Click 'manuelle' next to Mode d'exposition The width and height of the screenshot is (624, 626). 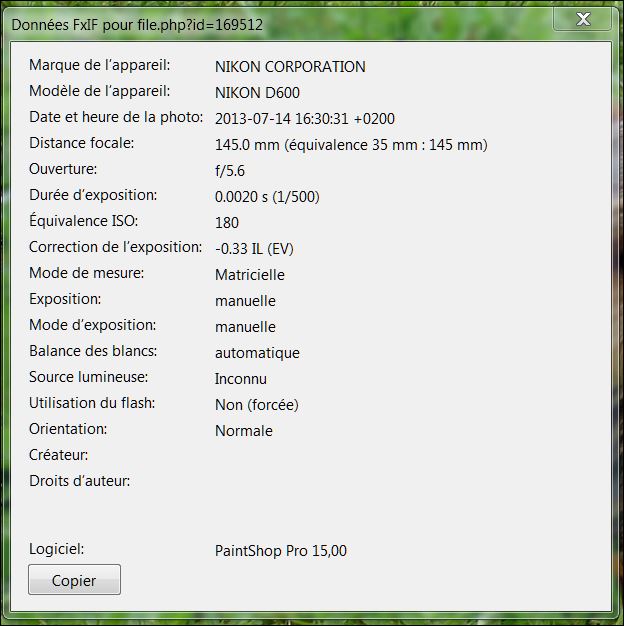tap(245, 327)
